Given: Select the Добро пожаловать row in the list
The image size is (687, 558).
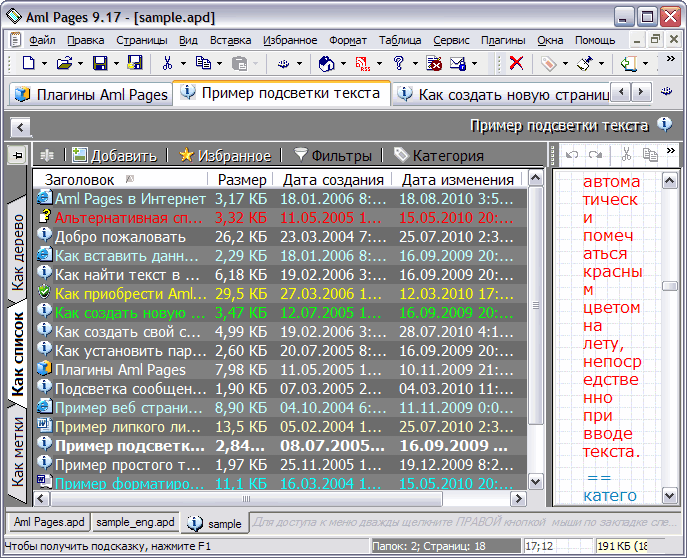Looking at the screenshot, I should (x=280, y=237).
